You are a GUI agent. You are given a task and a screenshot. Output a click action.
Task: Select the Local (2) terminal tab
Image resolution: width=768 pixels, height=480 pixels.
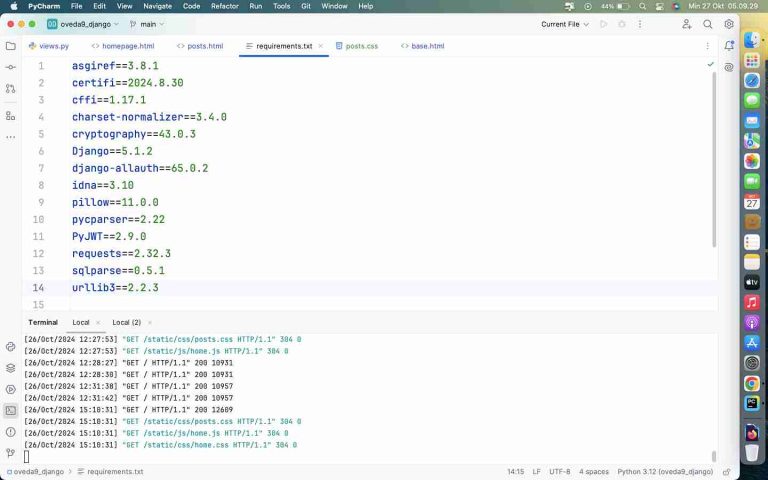point(126,322)
